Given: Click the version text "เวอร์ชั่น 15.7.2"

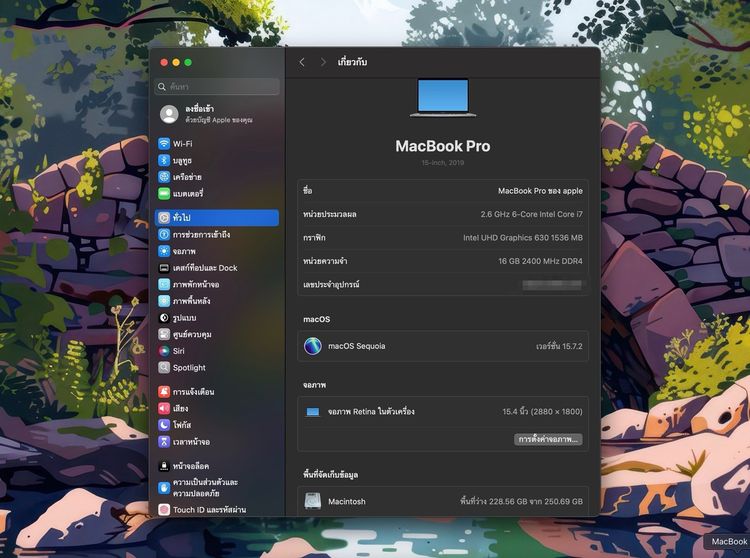Looking at the screenshot, I should (x=559, y=346).
